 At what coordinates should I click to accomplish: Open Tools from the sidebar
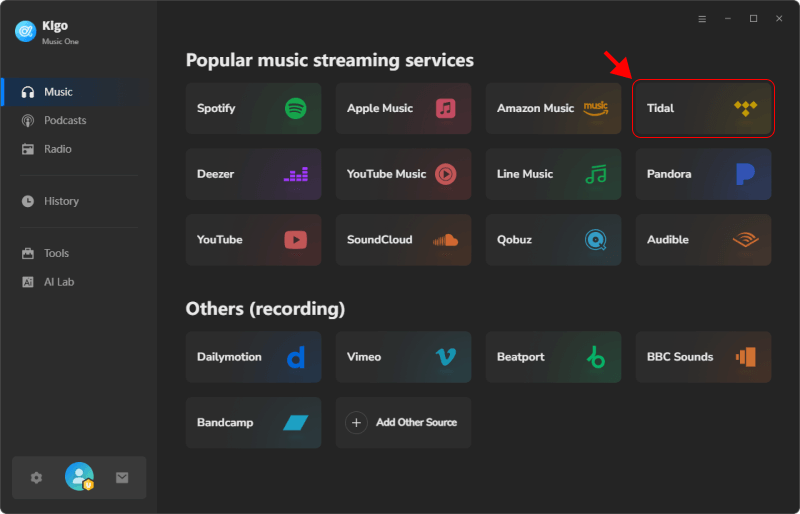click(x=56, y=254)
